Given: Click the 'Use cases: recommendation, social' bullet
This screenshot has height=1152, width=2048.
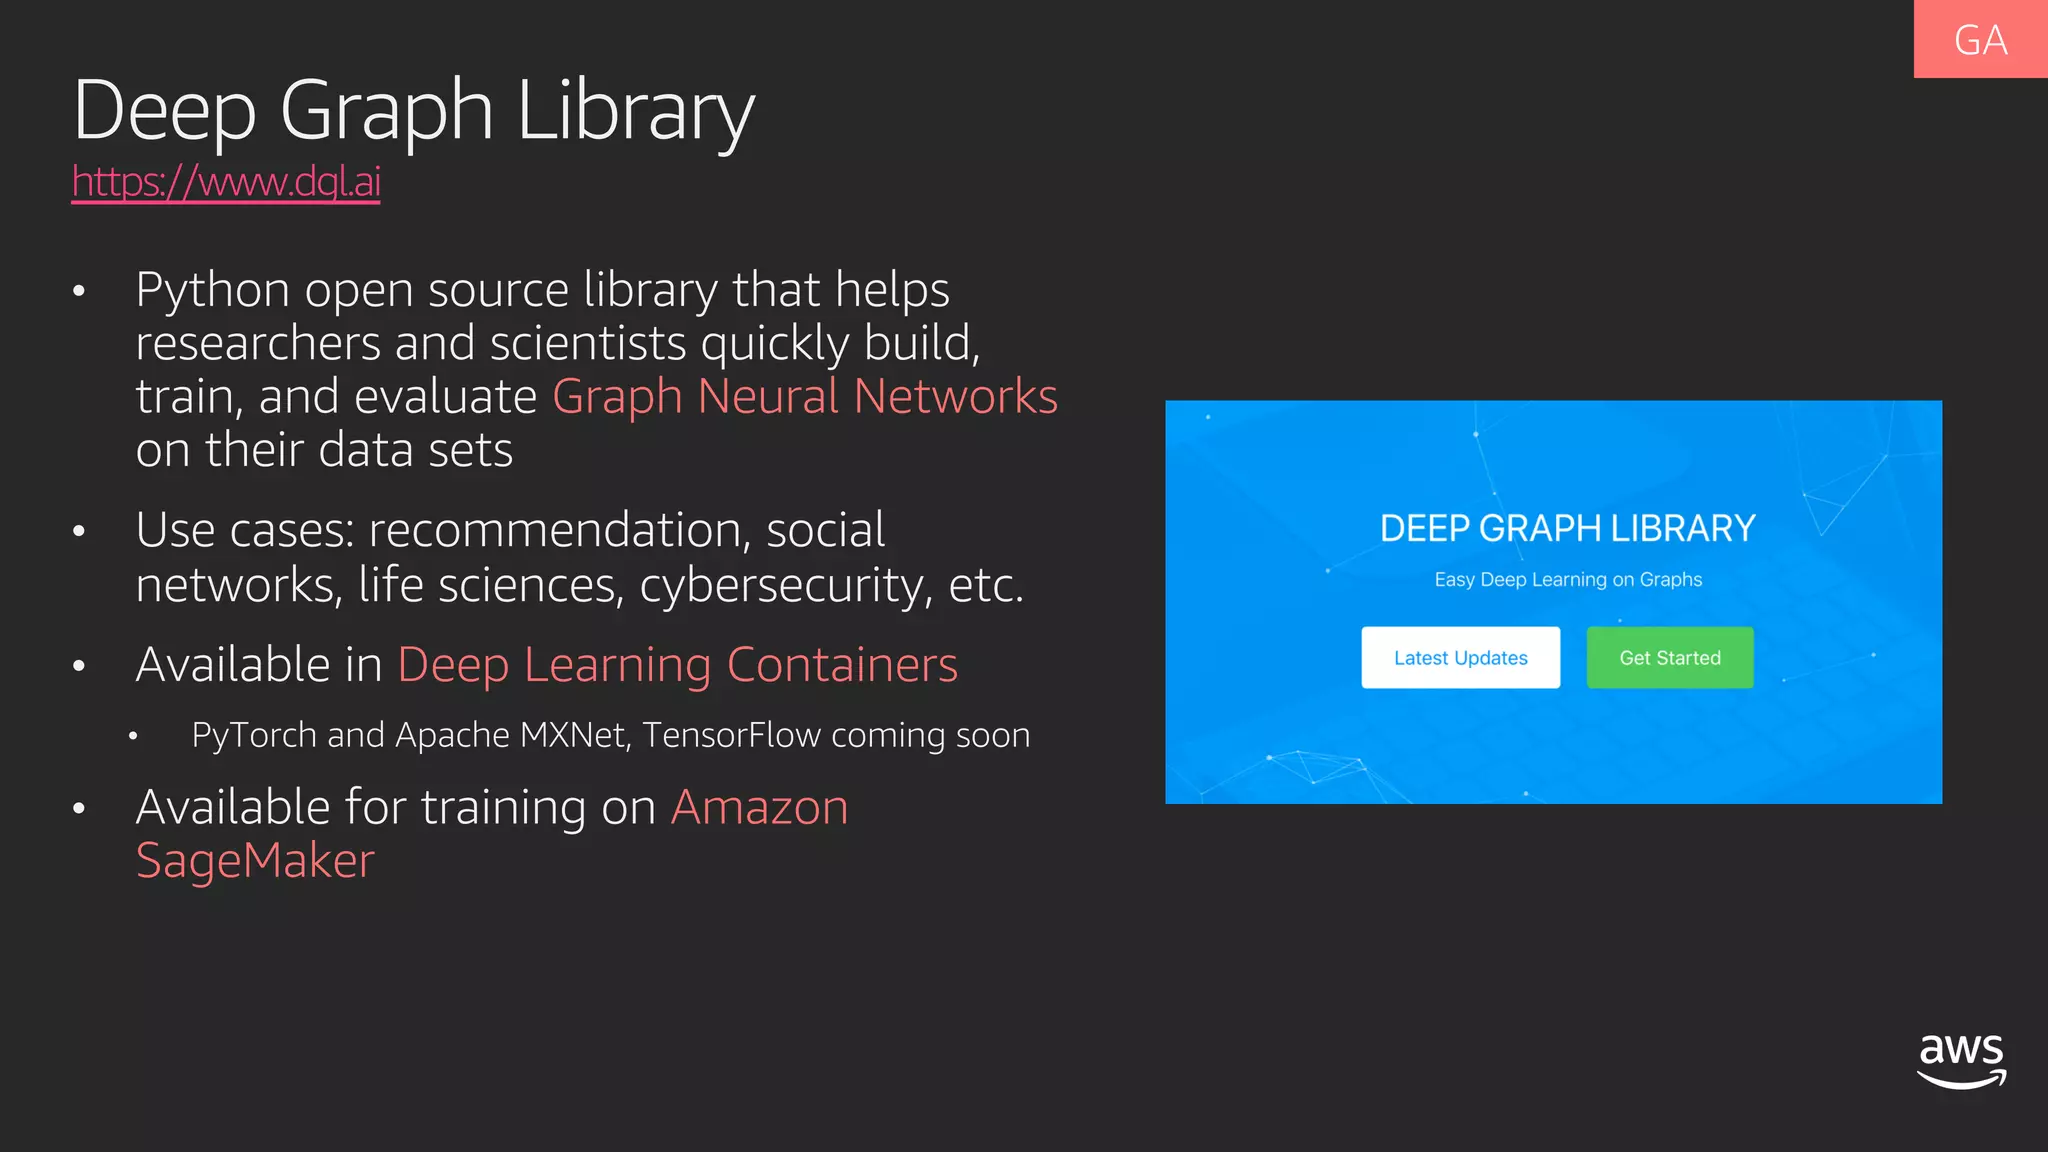Looking at the screenshot, I should coord(580,557).
